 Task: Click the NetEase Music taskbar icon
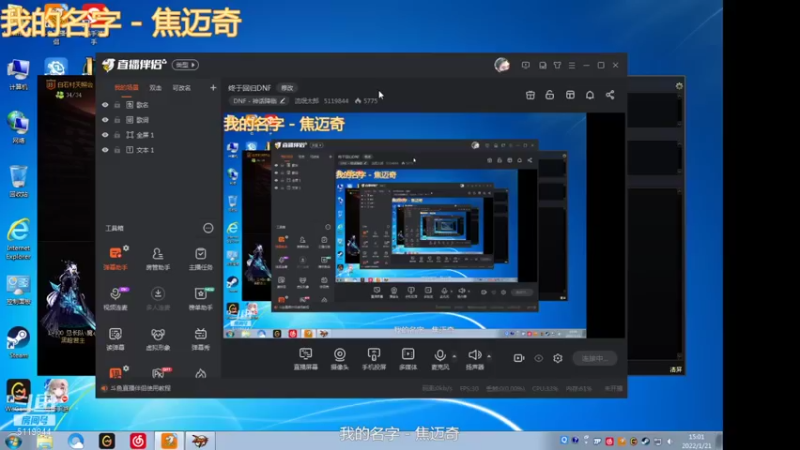point(138,441)
